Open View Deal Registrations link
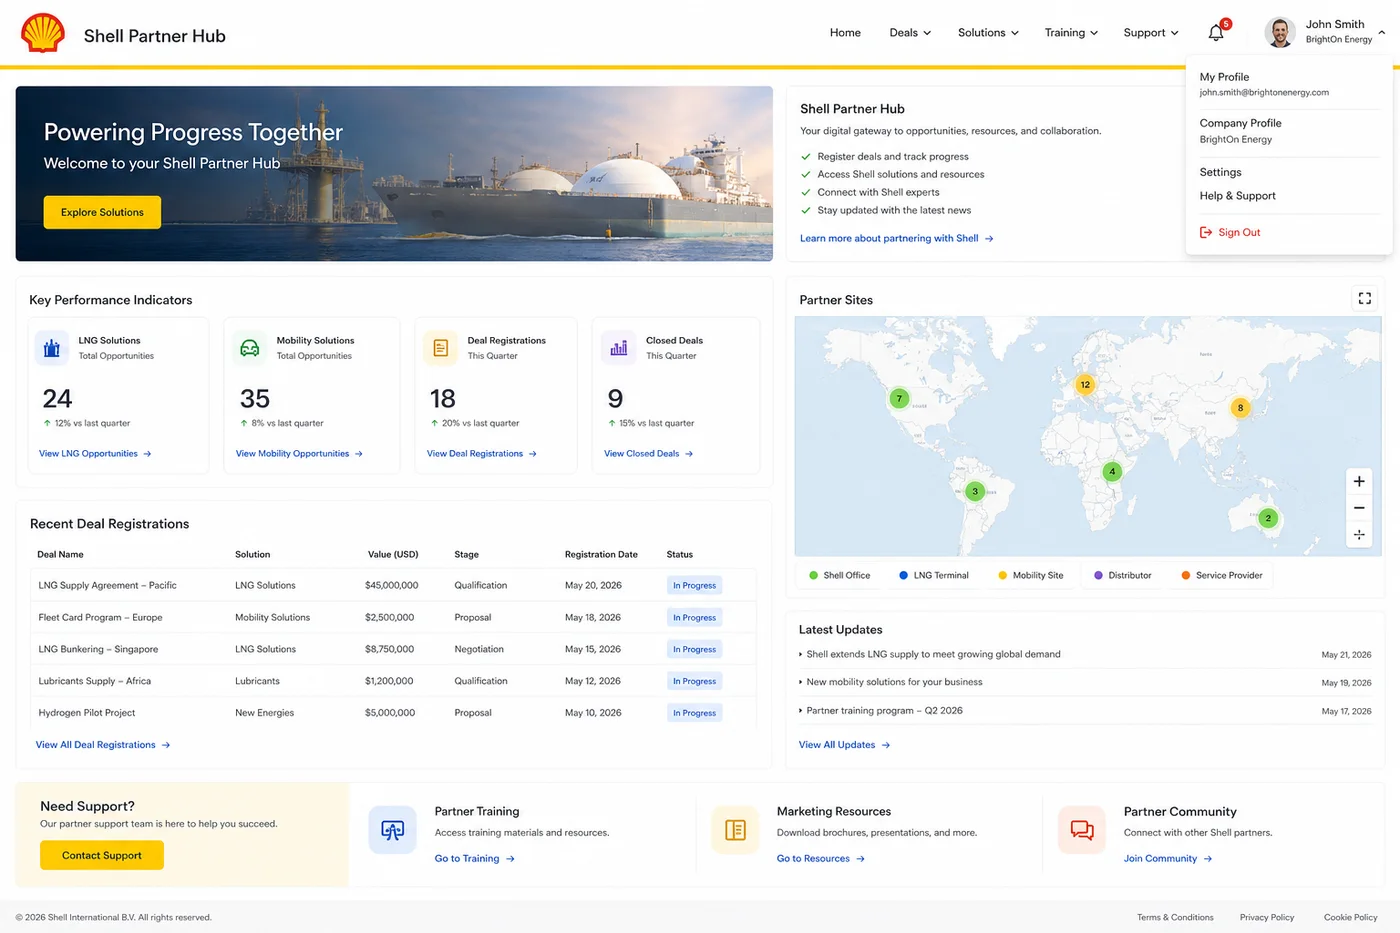 (x=482, y=454)
